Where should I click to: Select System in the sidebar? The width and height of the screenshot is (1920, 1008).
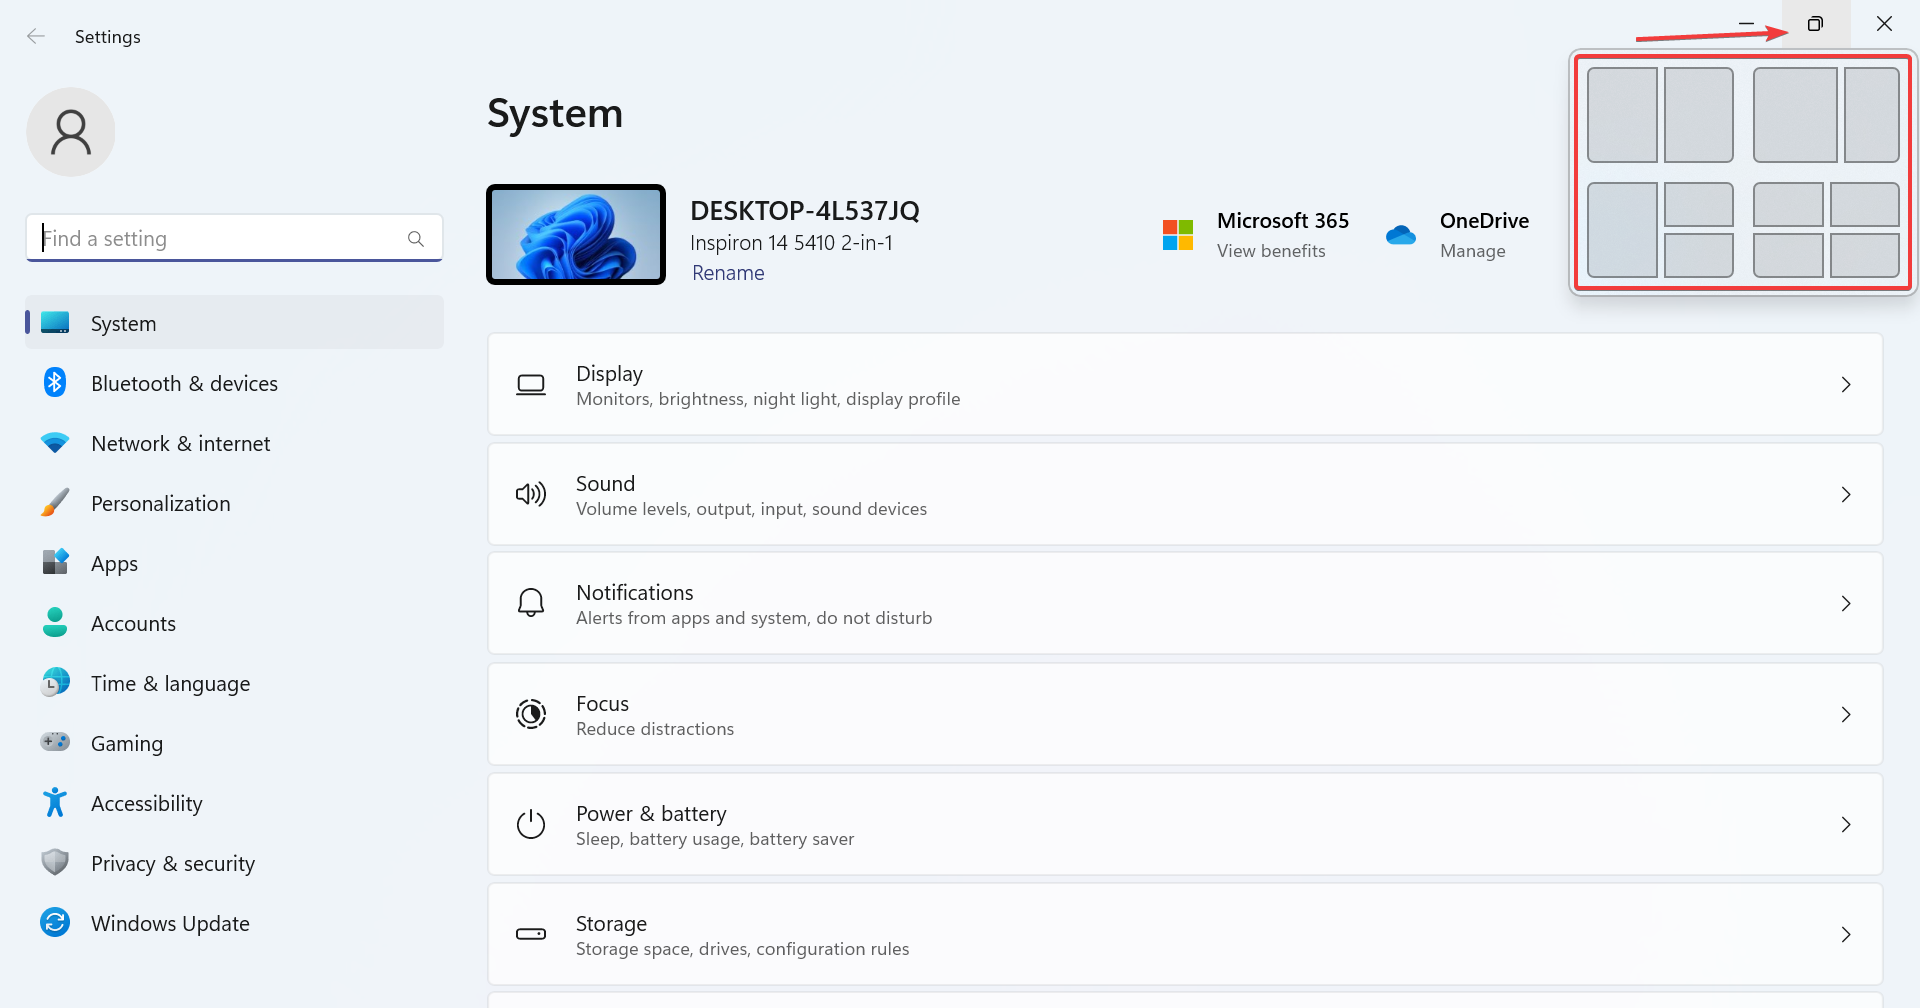click(x=123, y=322)
